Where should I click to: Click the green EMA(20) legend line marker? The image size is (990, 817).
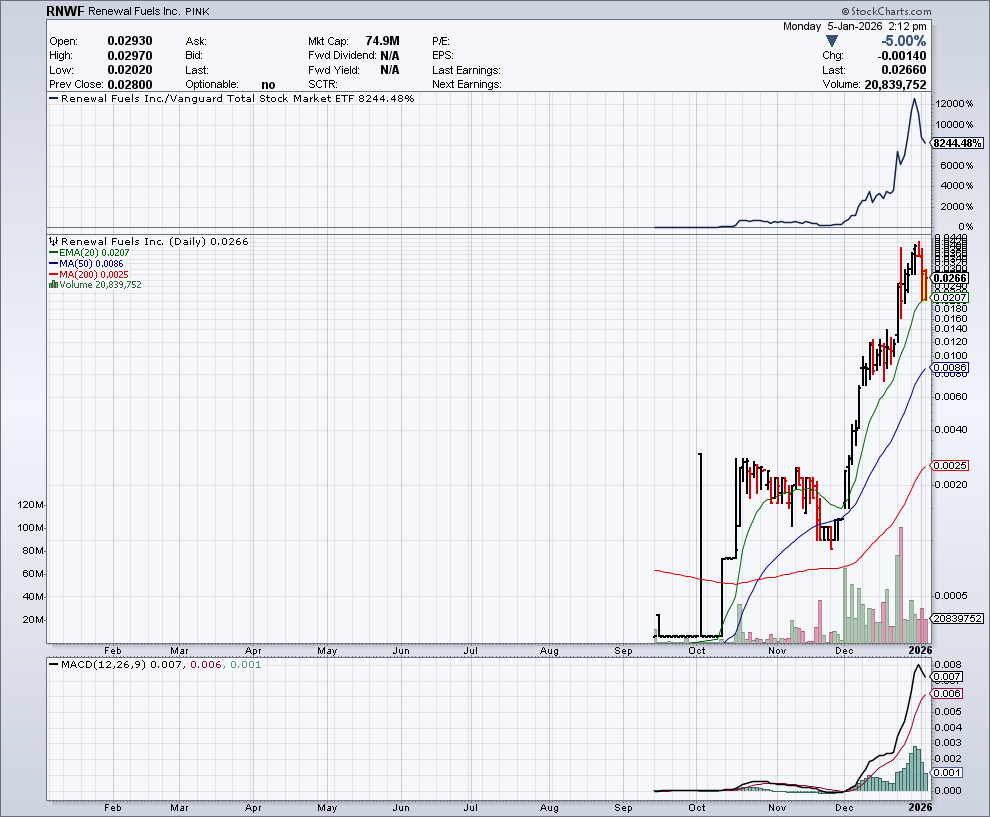click(x=54, y=253)
